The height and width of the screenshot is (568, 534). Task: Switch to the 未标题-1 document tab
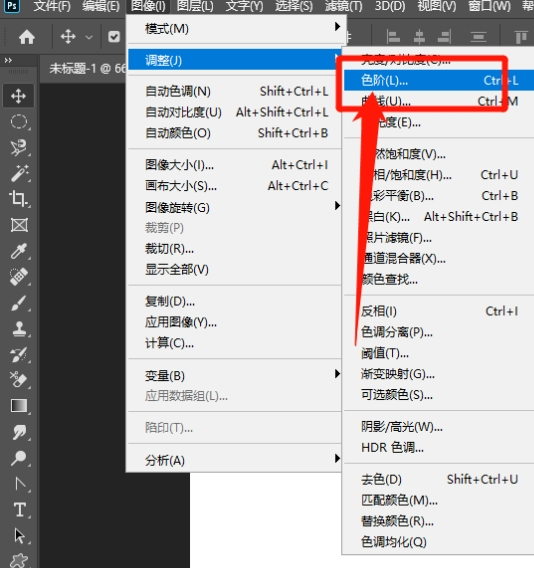pos(87,68)
